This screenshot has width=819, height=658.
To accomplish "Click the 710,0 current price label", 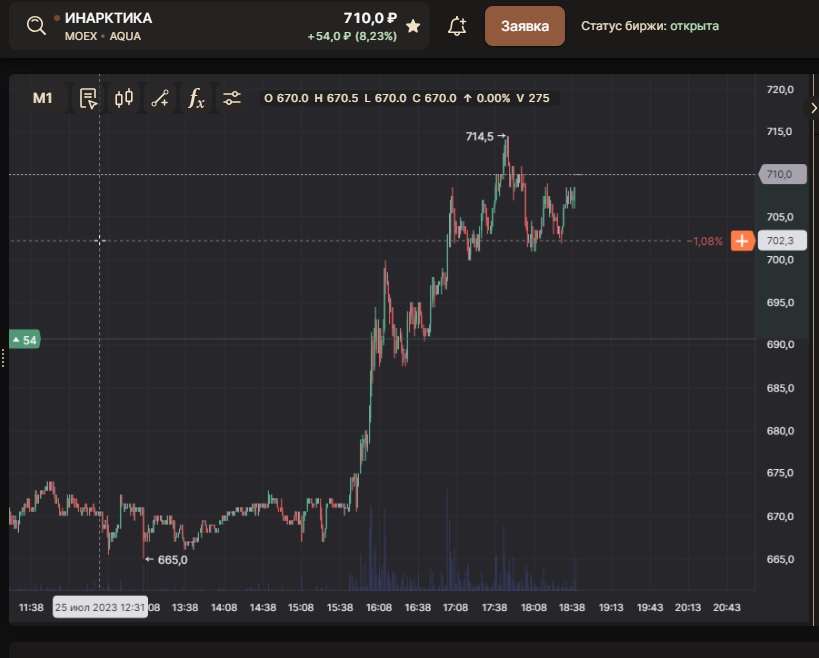I will (782, 174).
